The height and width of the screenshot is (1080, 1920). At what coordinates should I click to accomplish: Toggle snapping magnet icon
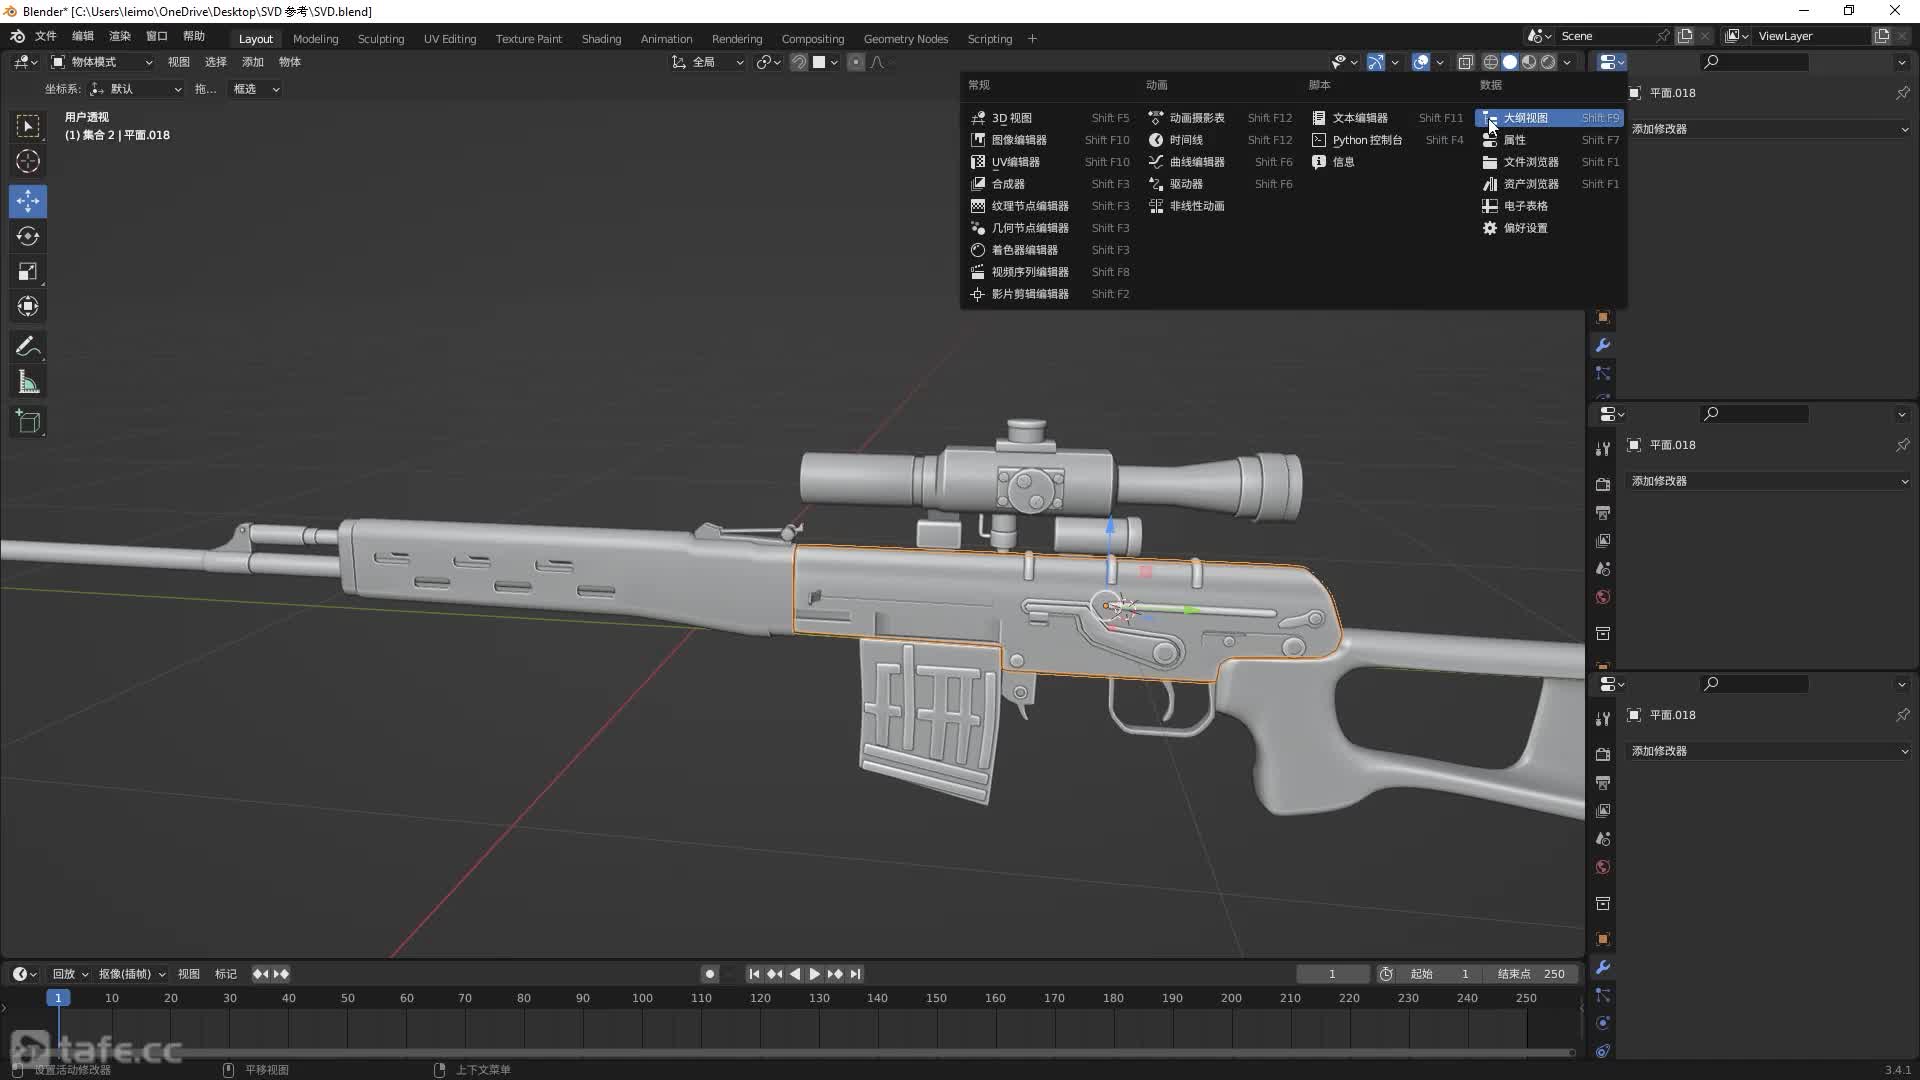click(799, 62)
